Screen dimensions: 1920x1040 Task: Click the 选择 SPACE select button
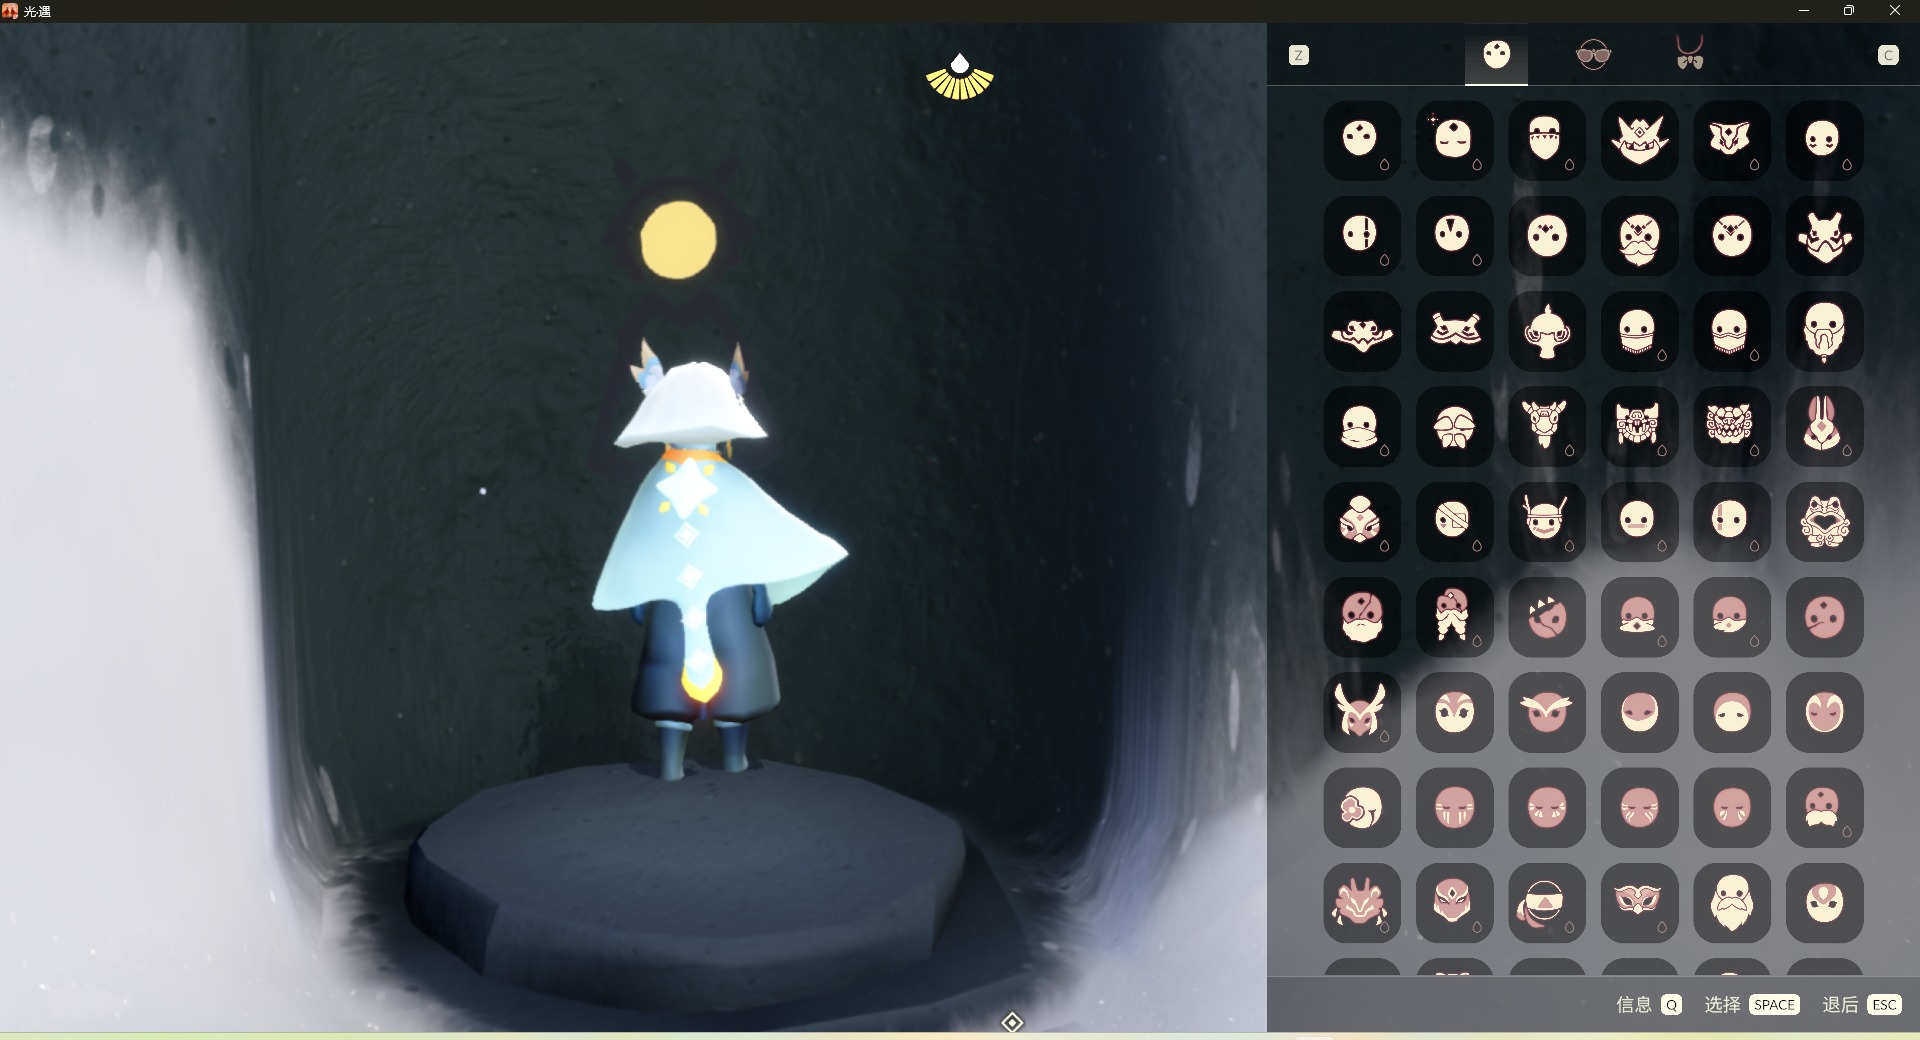click(x=1752, y=1005)
